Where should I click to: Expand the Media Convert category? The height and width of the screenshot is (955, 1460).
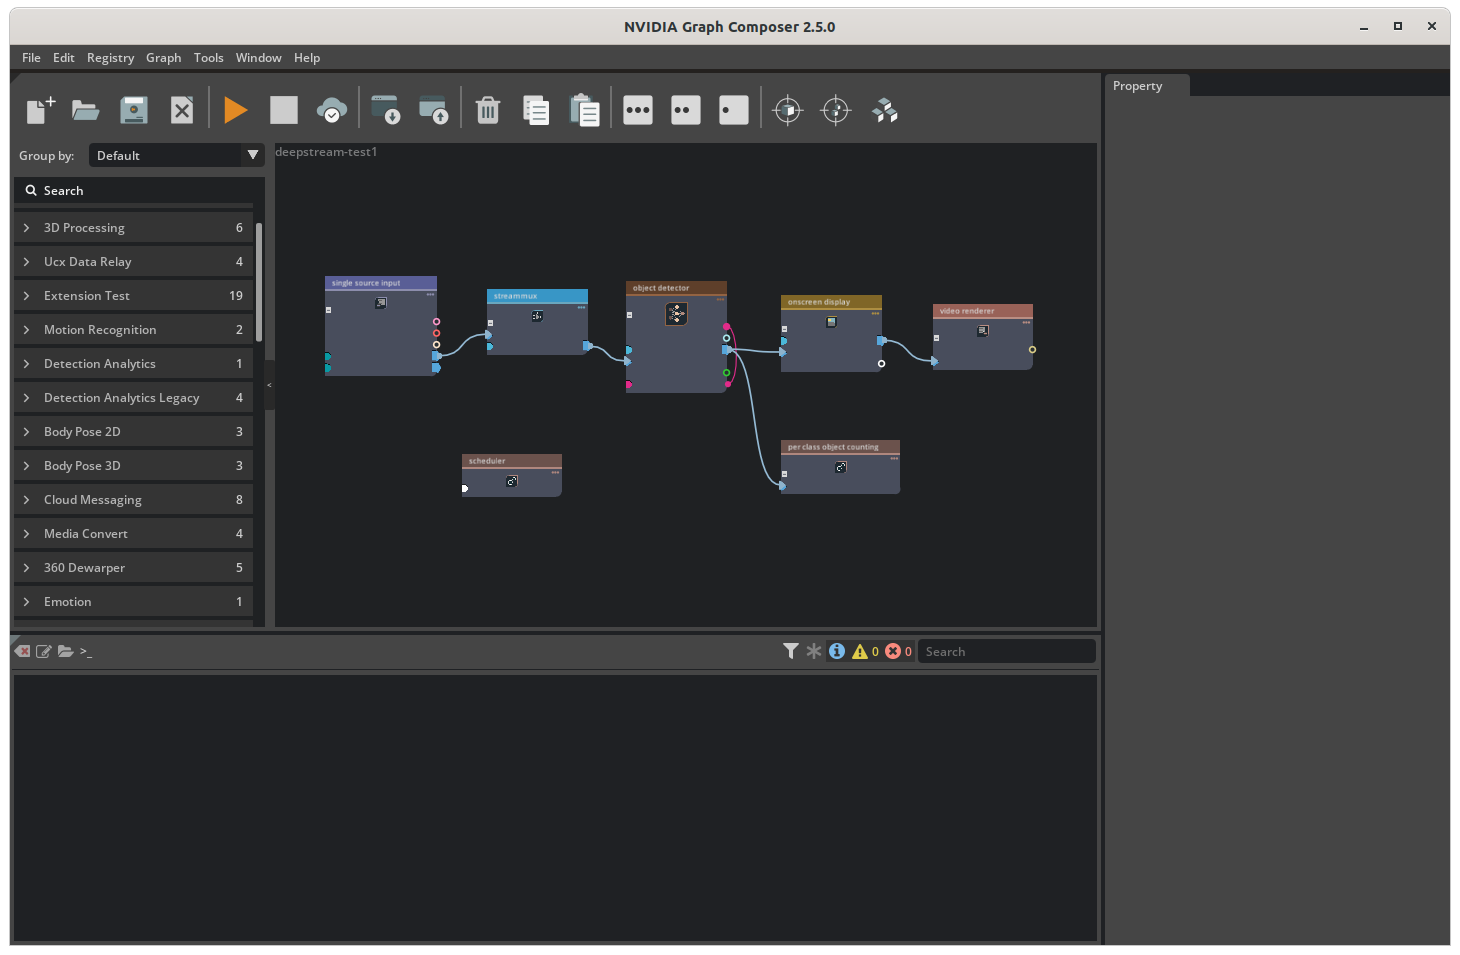(133, 534)
